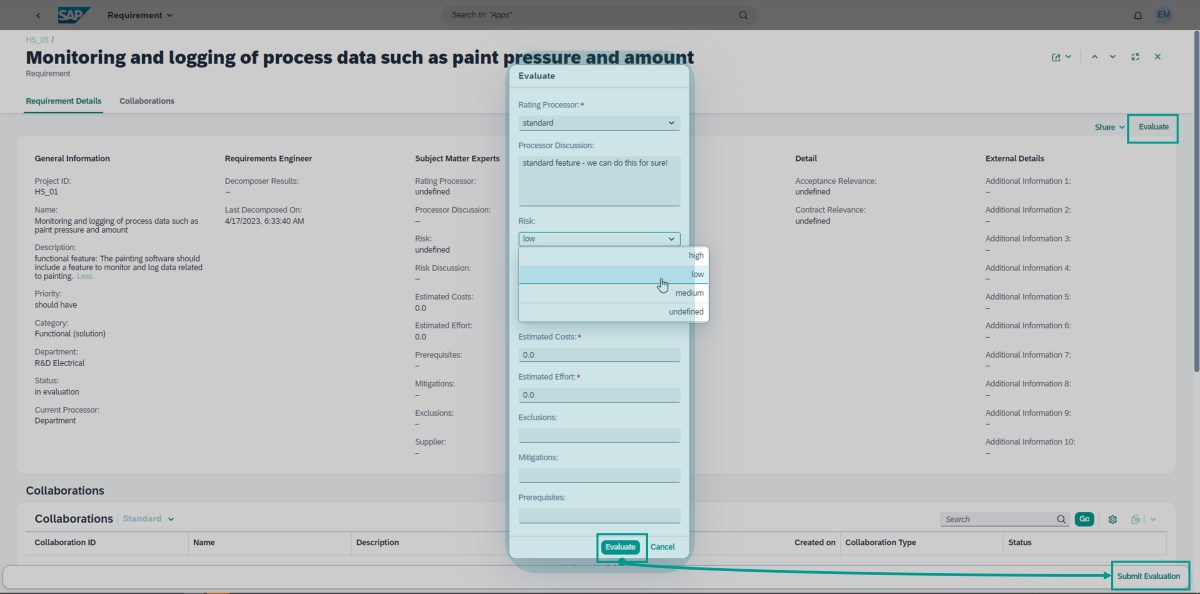Image resolution: width=1200 pixels, height=594 pixels.
Task: Navigate to the next item with down chevron
Action: pos(1113,57)
